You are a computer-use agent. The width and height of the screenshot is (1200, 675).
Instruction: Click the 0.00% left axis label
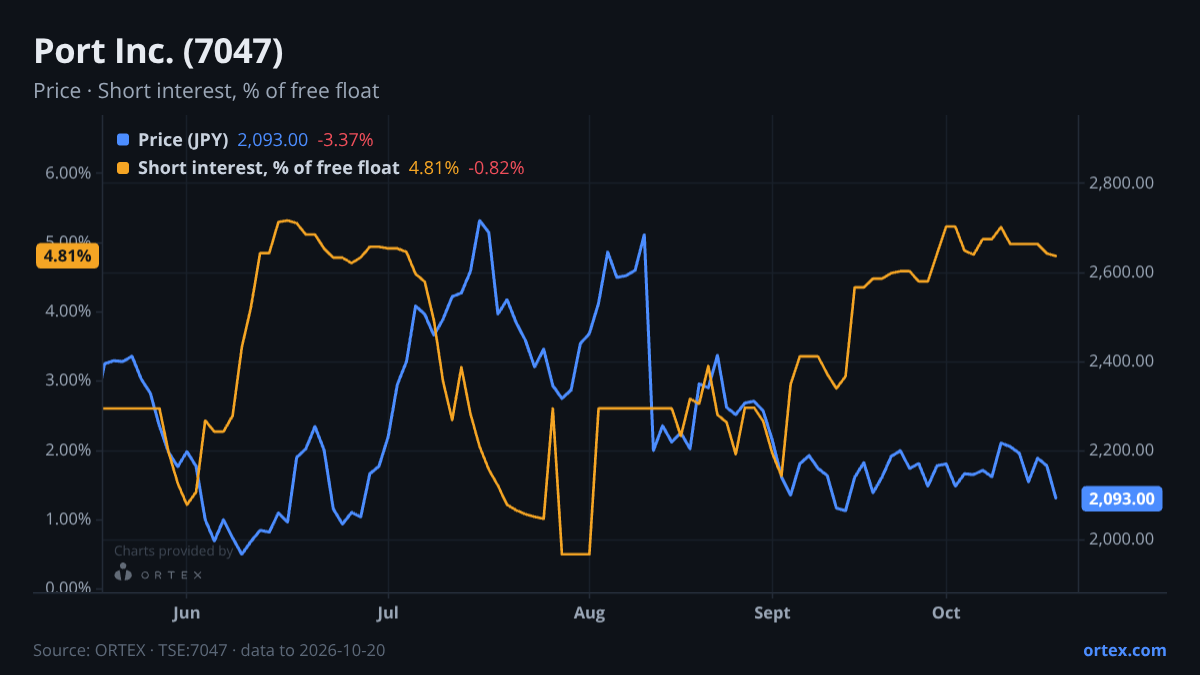[x=69, y=588]
